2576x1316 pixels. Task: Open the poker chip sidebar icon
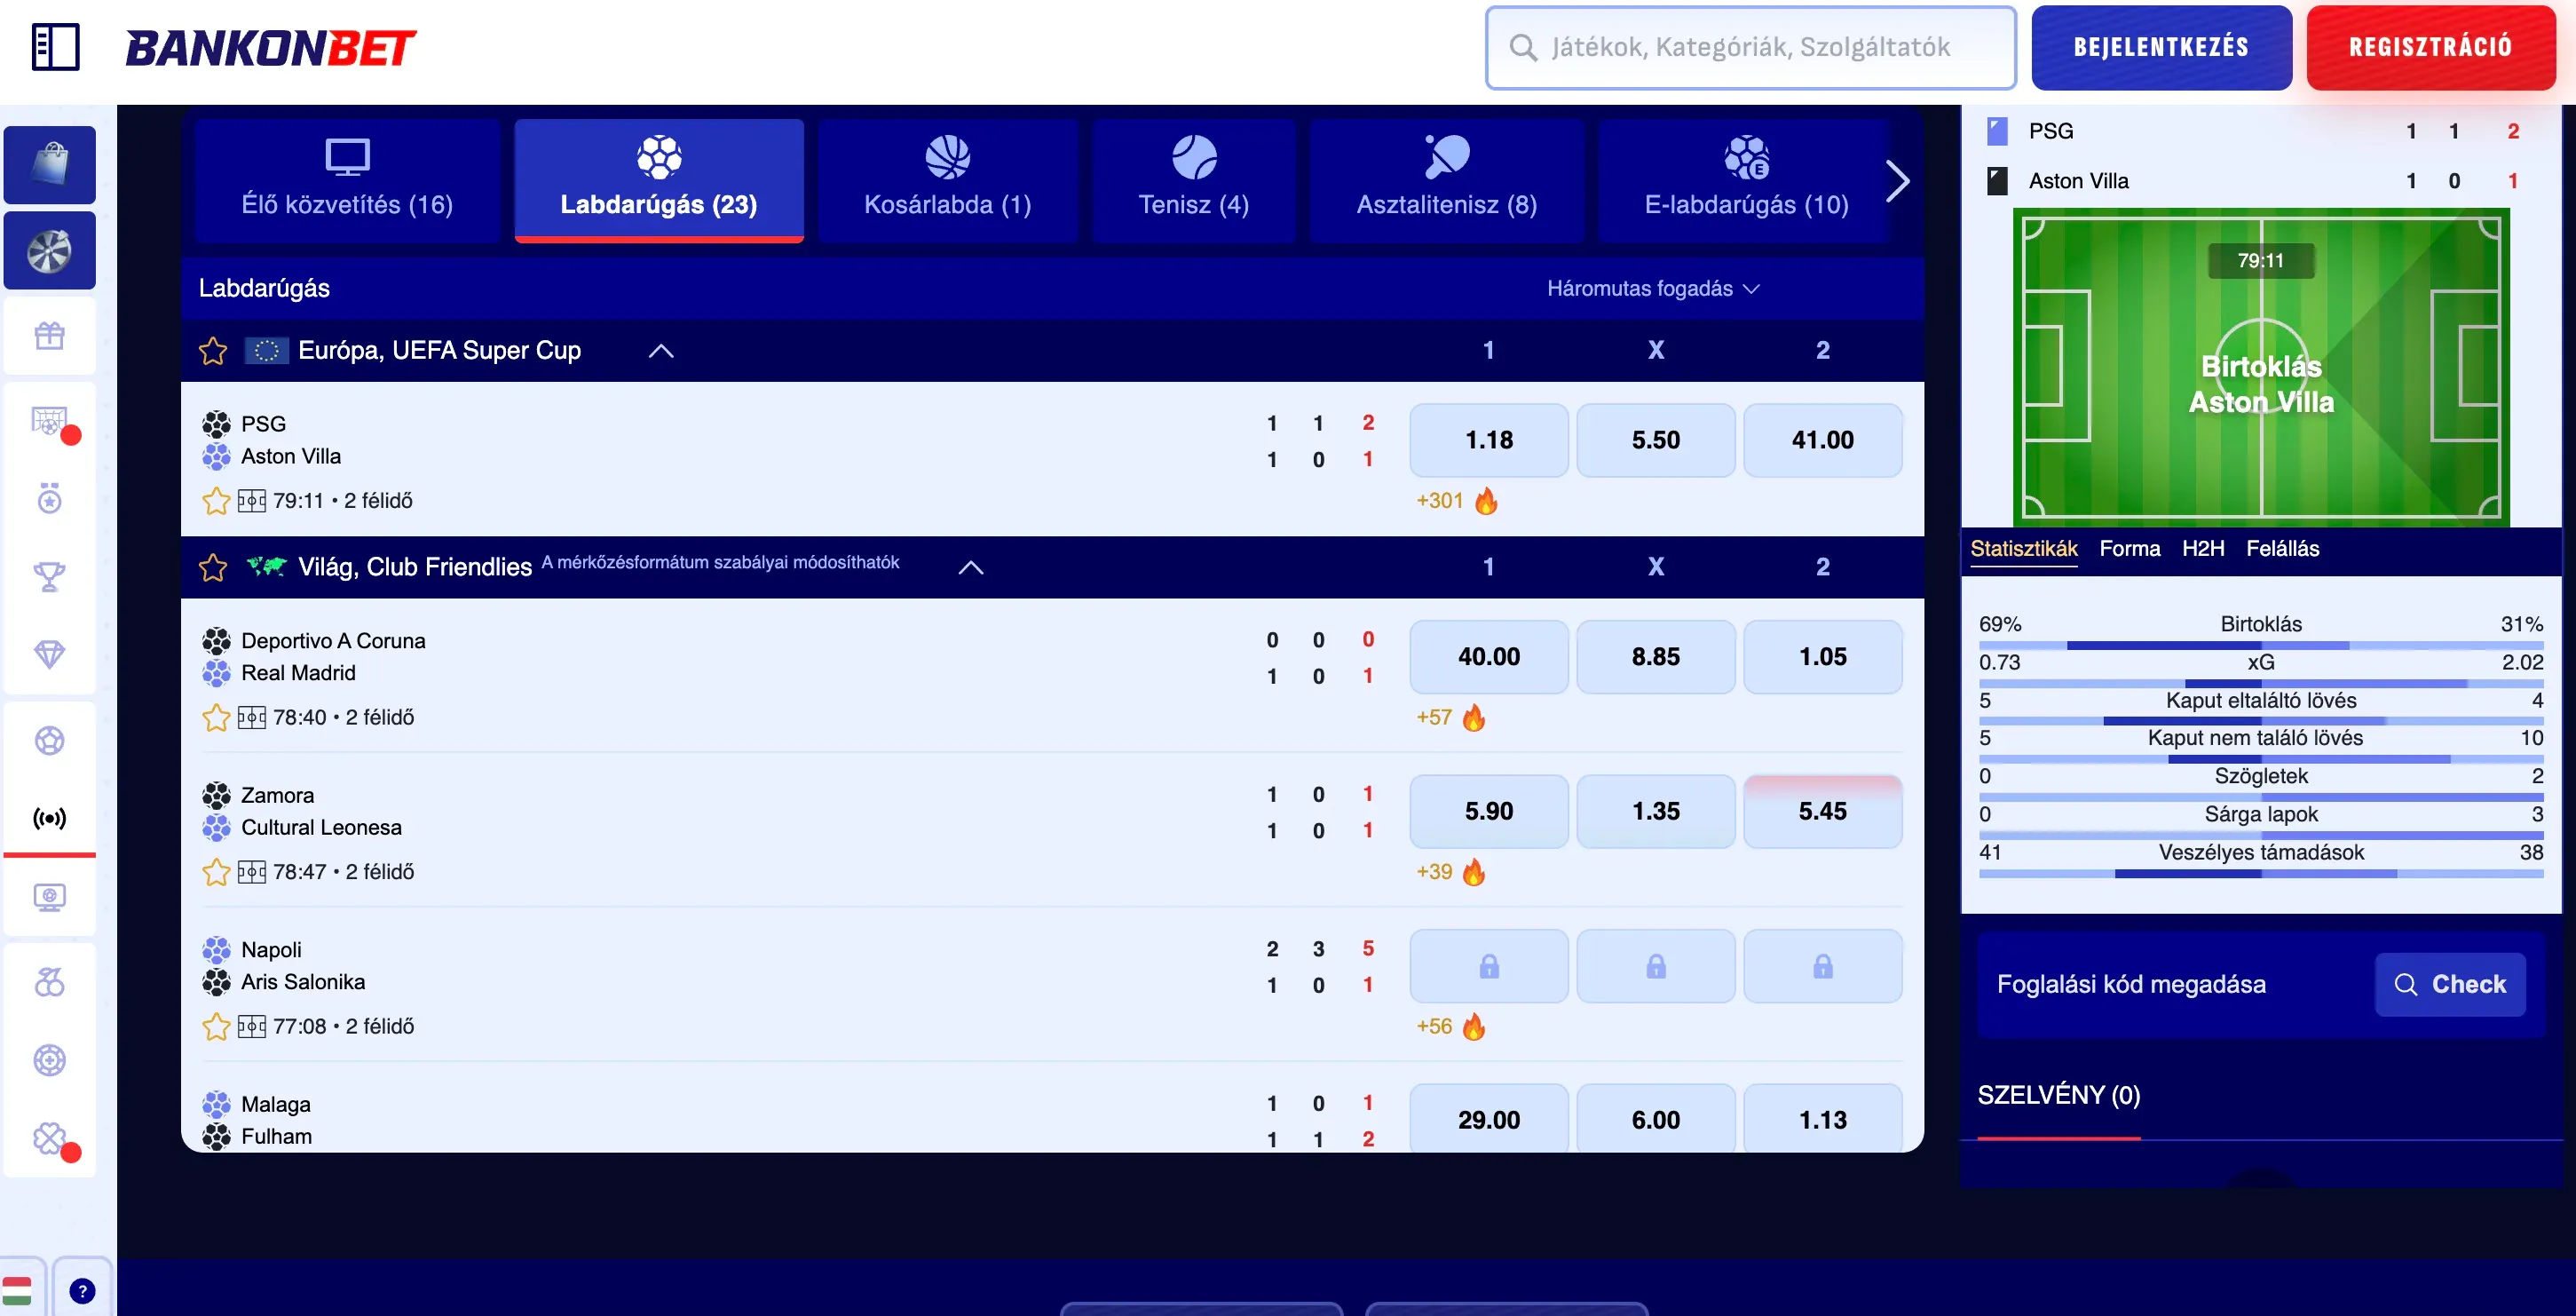coord(49,1060)
